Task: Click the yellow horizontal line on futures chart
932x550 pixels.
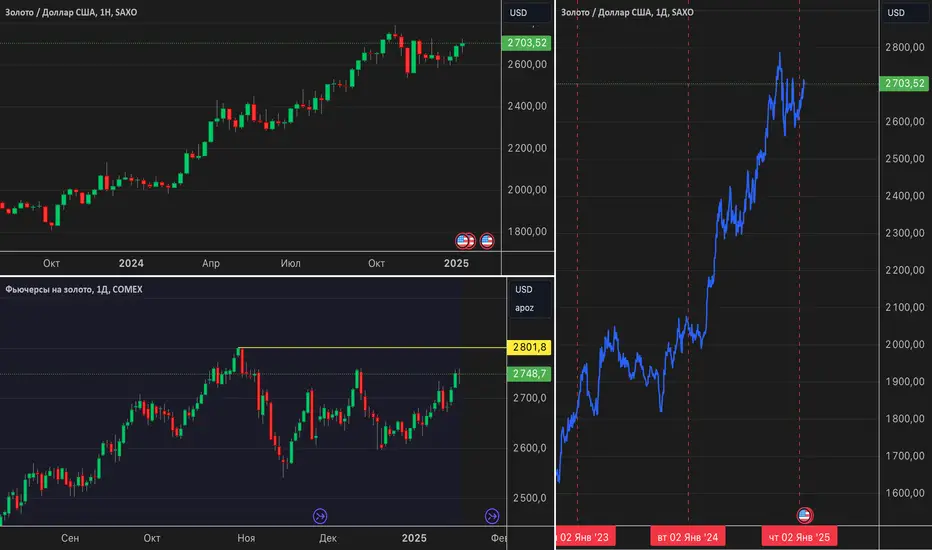Action: coord(370,347)
